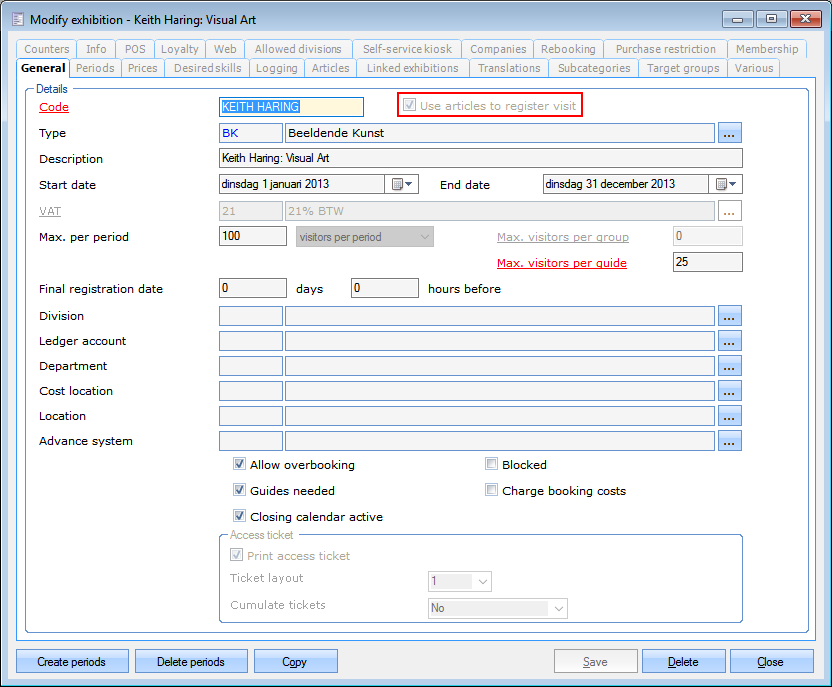Open the Linked exhibitions tab

coord(412,68)
